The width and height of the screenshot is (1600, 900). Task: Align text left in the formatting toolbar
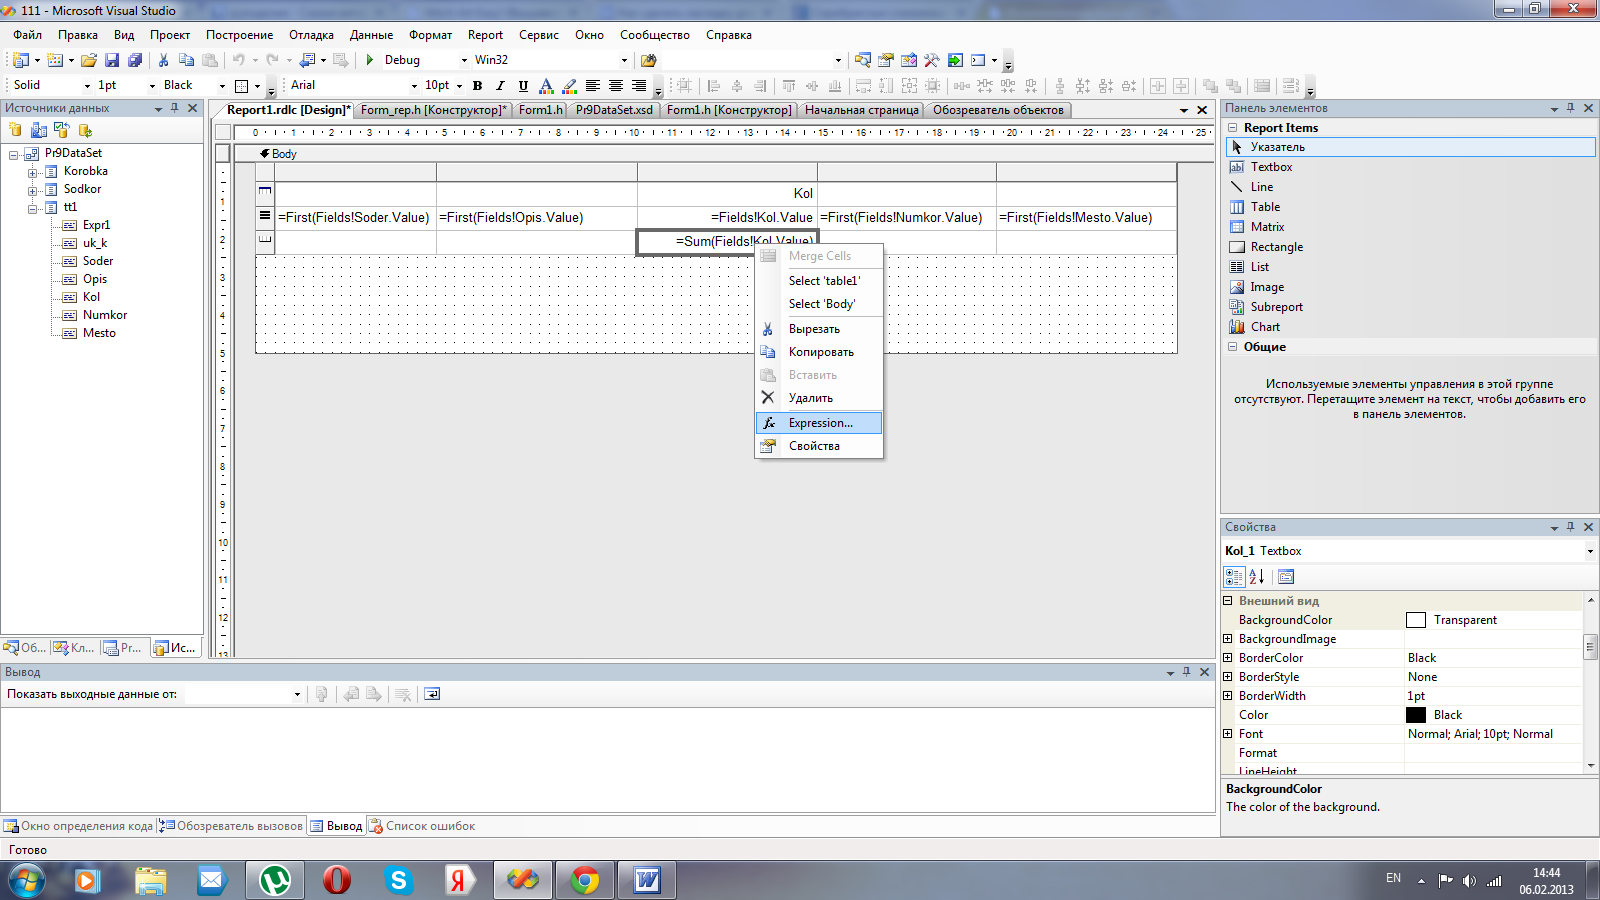coord(593,86)
